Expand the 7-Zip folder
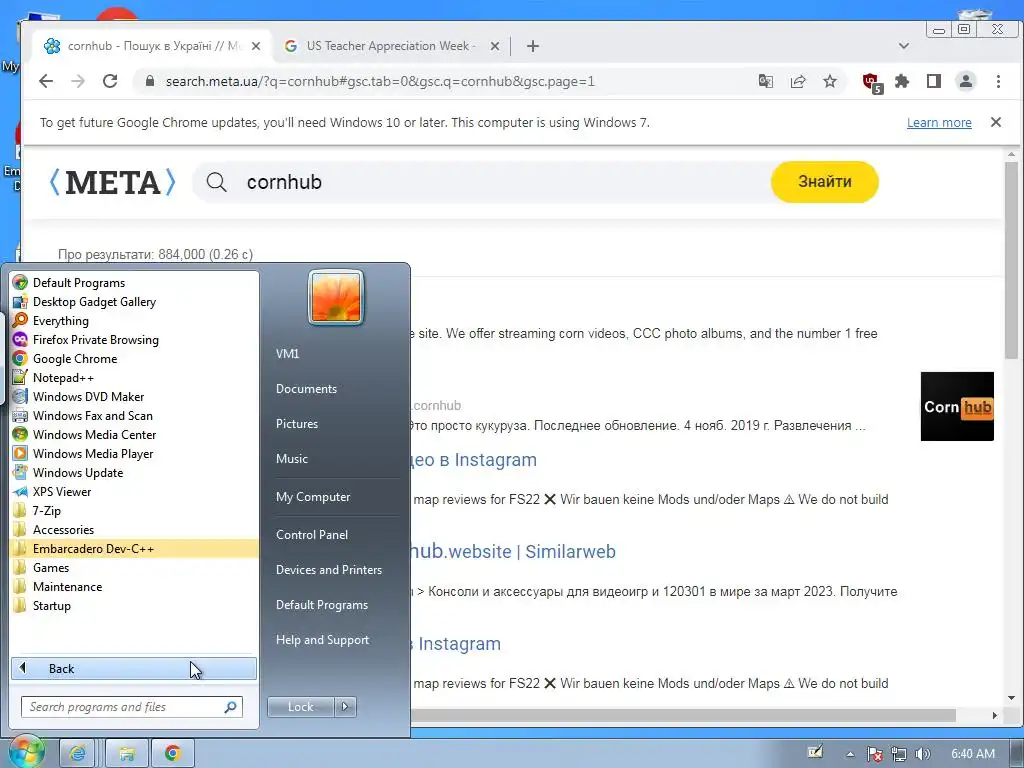This screenshot has width=1024, height=768. [x=134, y=511]
